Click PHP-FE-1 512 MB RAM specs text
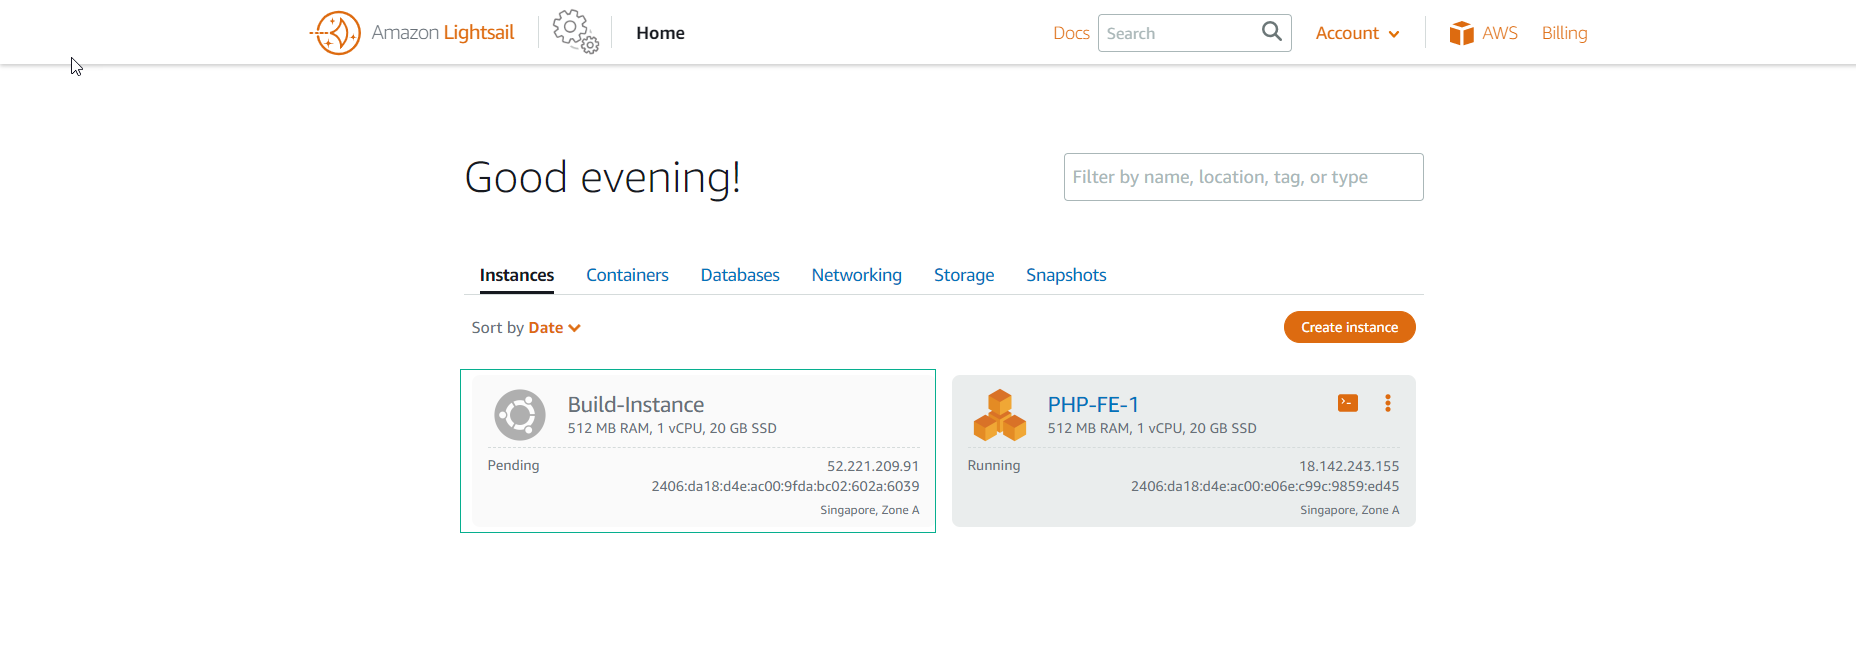This screenshot has height=663, width=1856. click(1152, 428)
